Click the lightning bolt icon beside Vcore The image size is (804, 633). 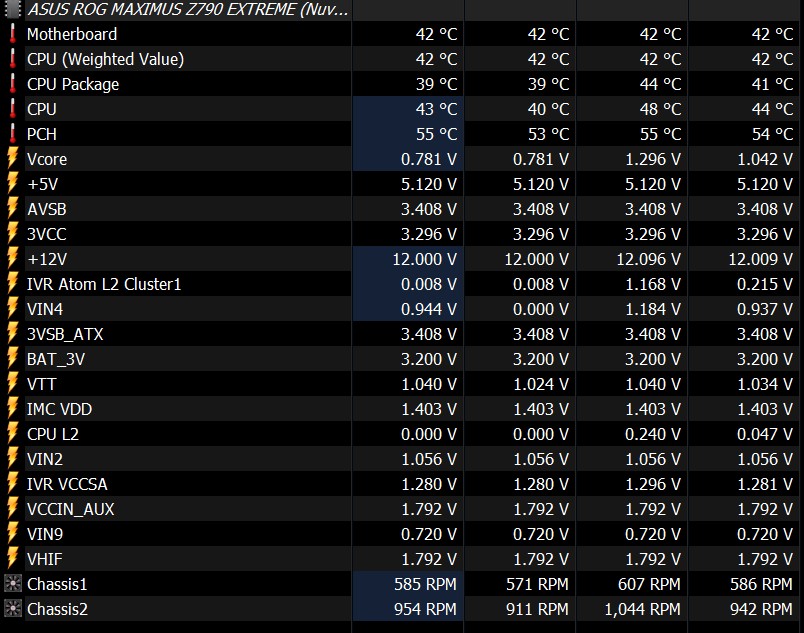pyautogui.click(x=13, y=159)
